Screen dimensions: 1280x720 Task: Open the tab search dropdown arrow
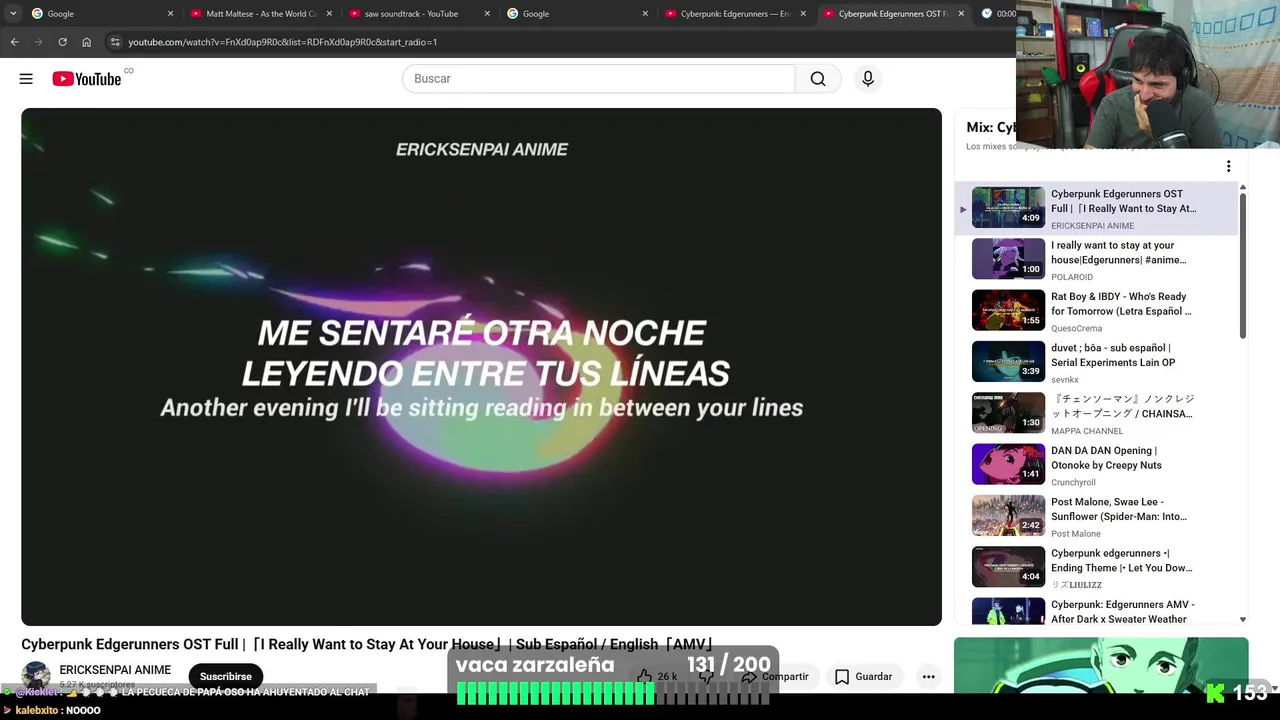[x=13, y=14]
